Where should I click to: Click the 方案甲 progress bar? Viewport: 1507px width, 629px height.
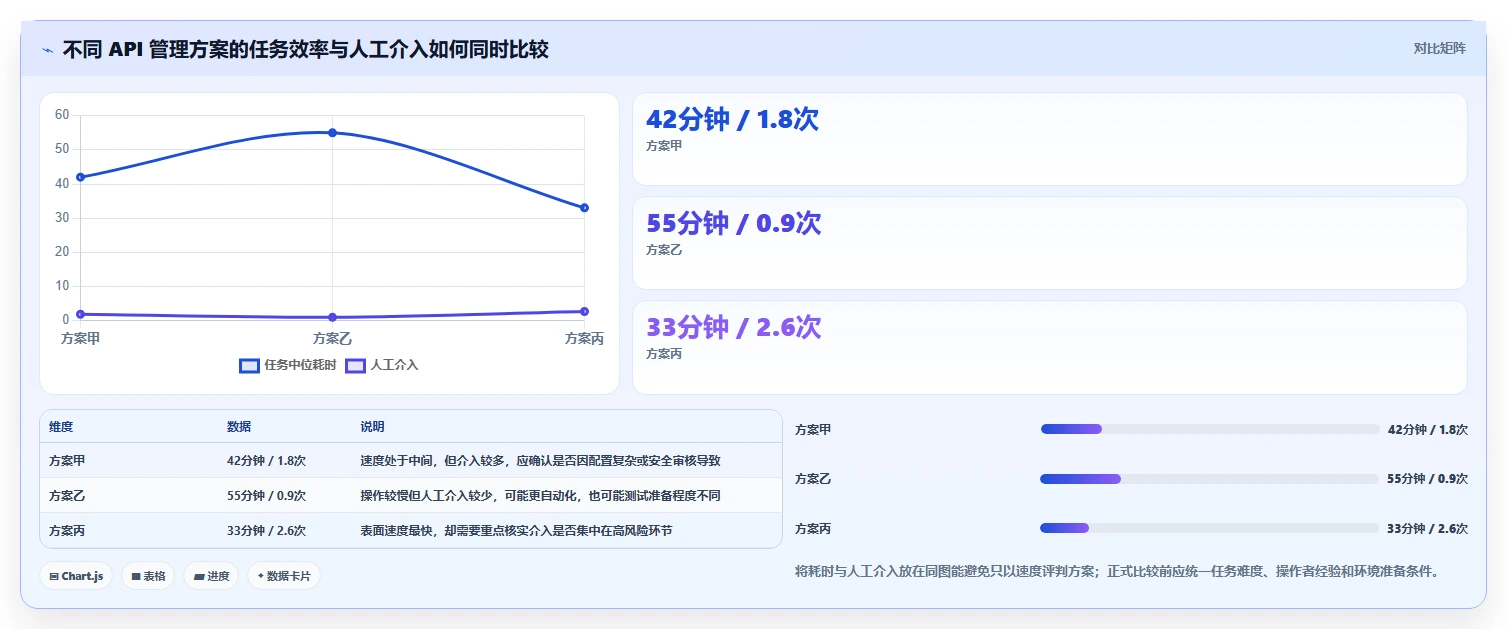click(1210, 429)
